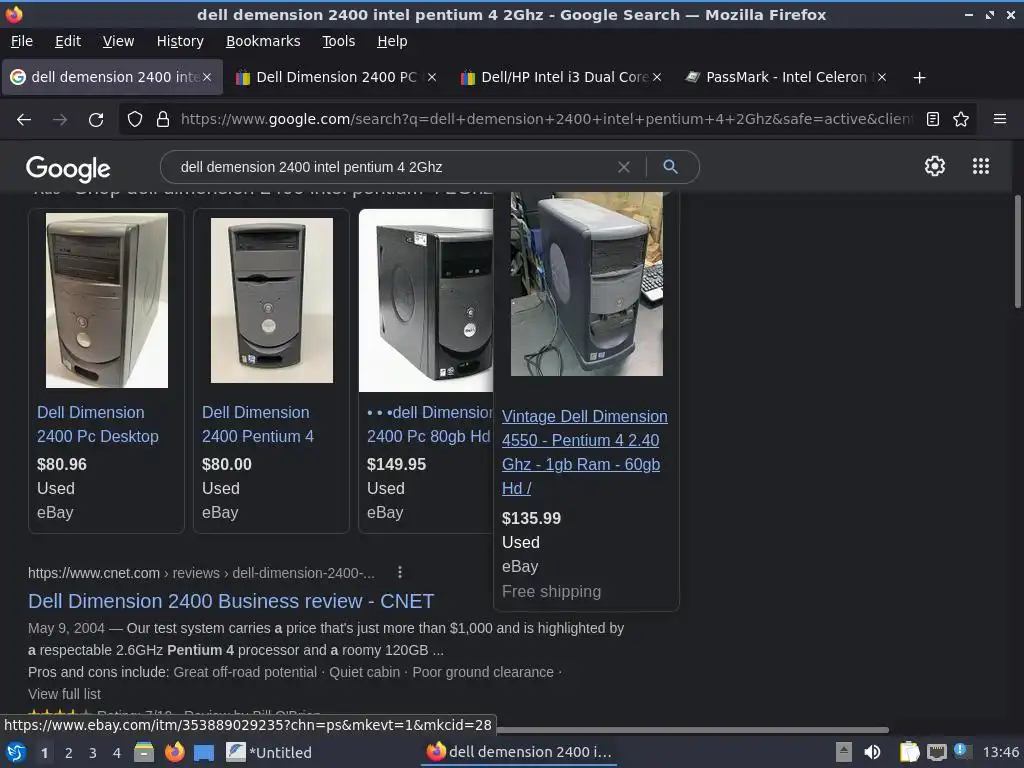
Task: Open Dell Dimension 2400 Pc Desktop listing
Action: (97, 424)
